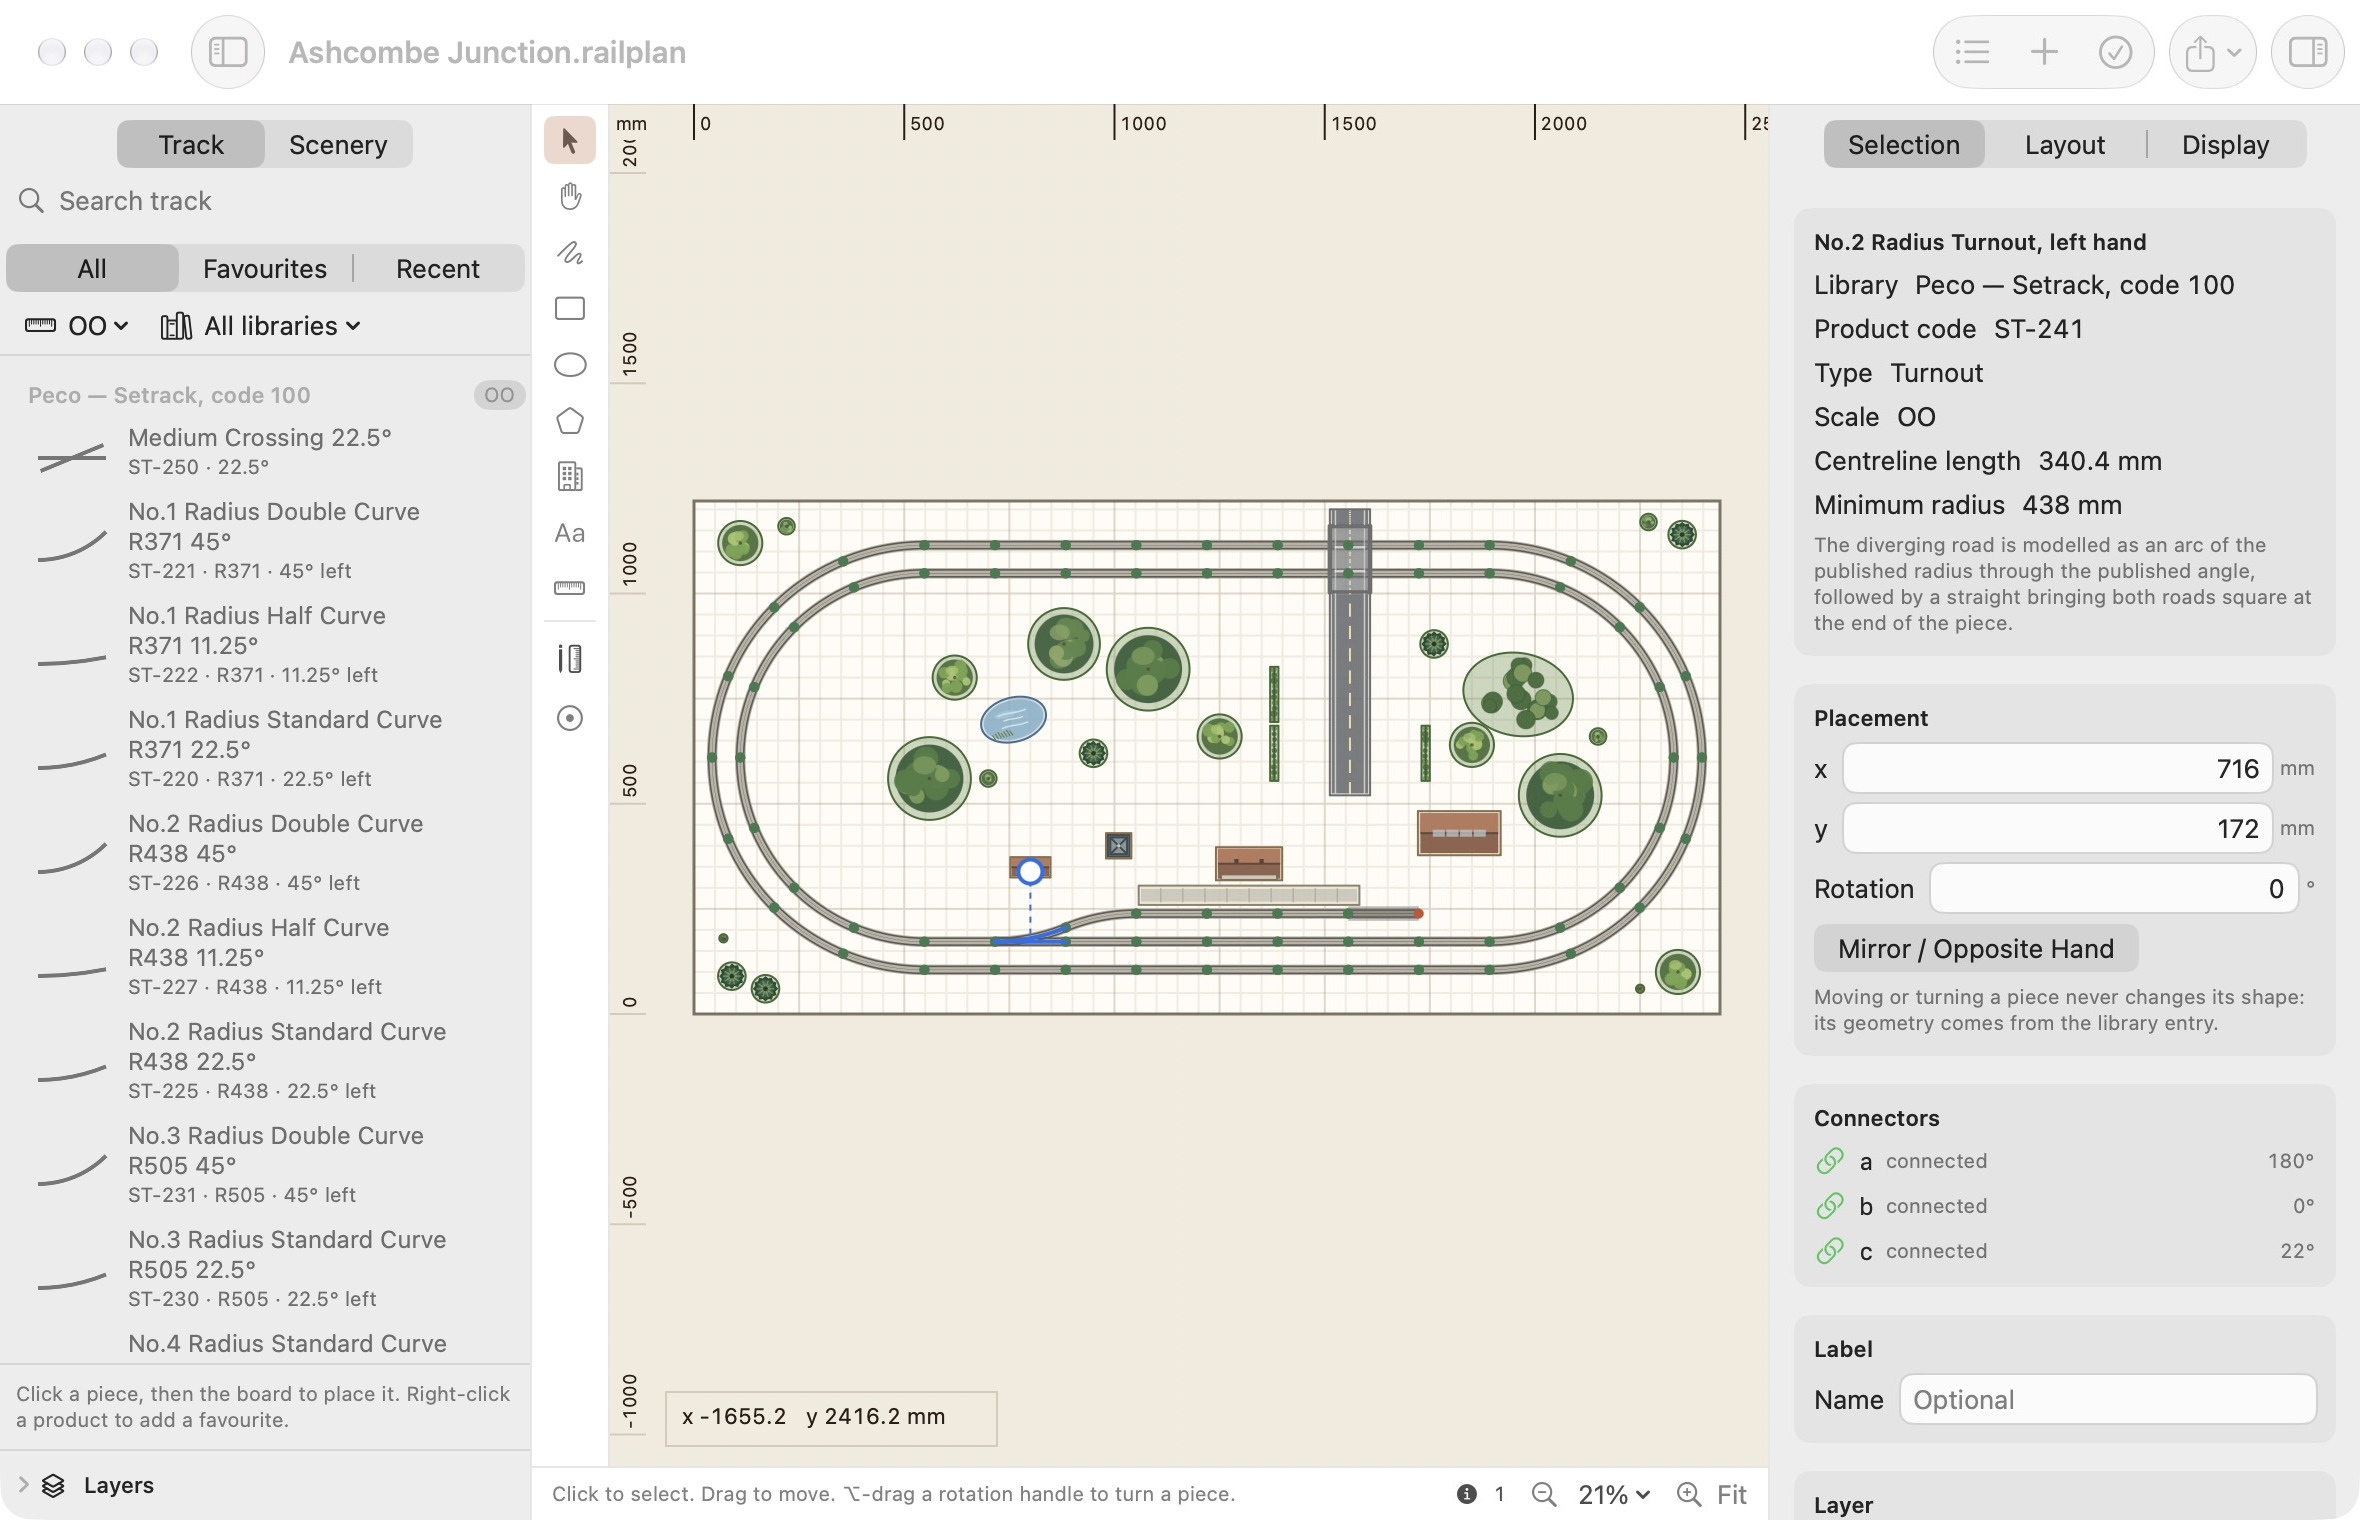Show the Favourites filter
The height and width of the screenshot is (1520, 2360).
[265, 269]
